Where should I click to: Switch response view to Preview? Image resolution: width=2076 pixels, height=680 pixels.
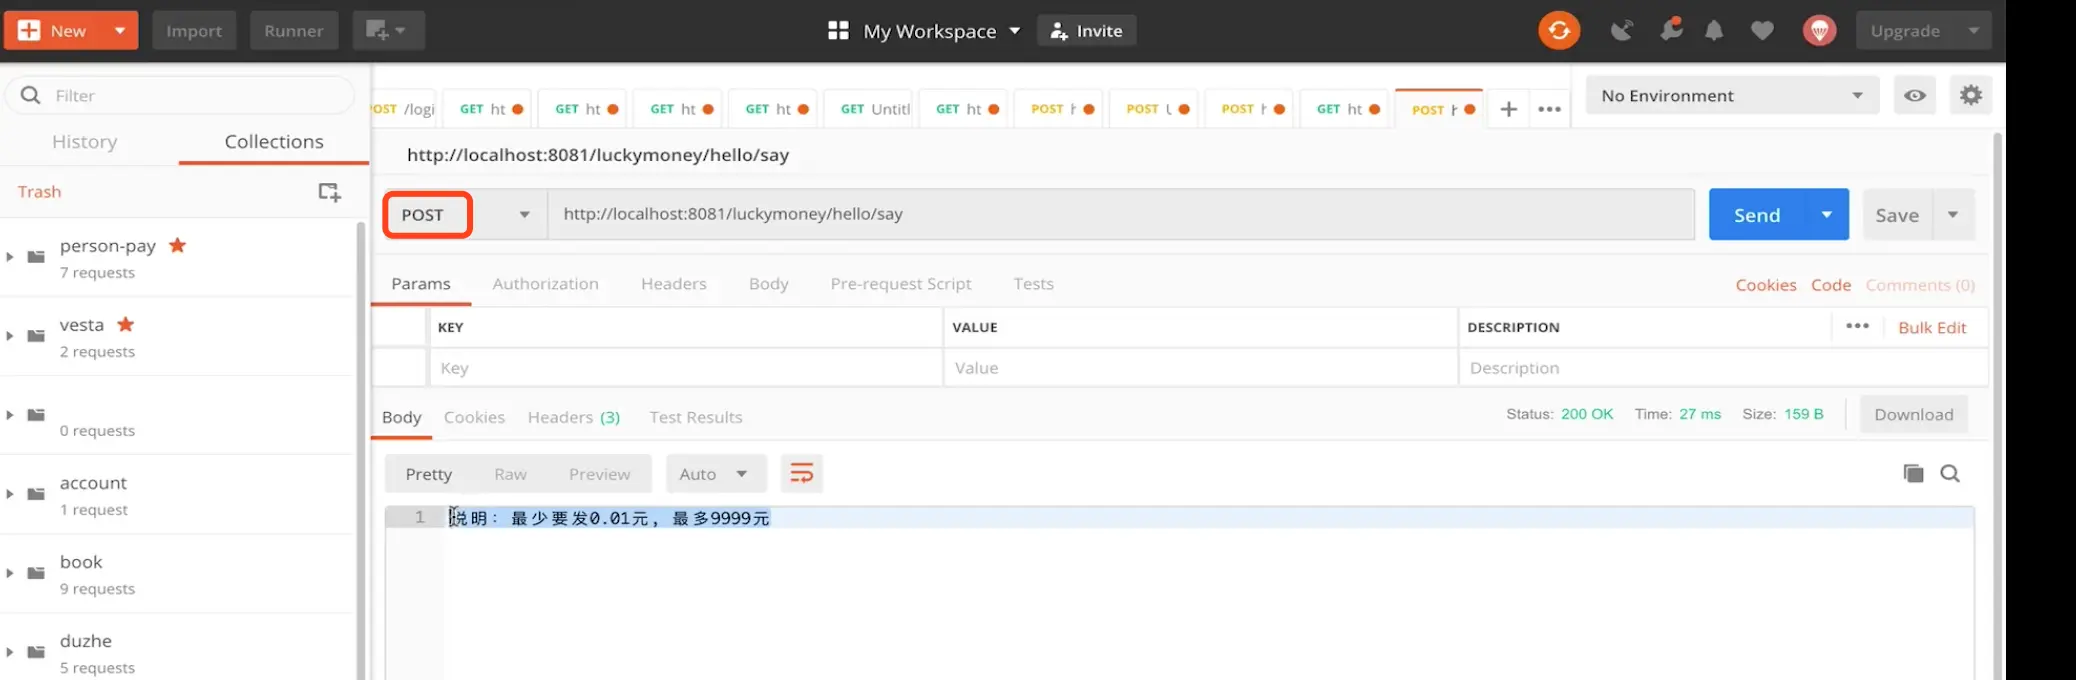[x=599, y=474]
